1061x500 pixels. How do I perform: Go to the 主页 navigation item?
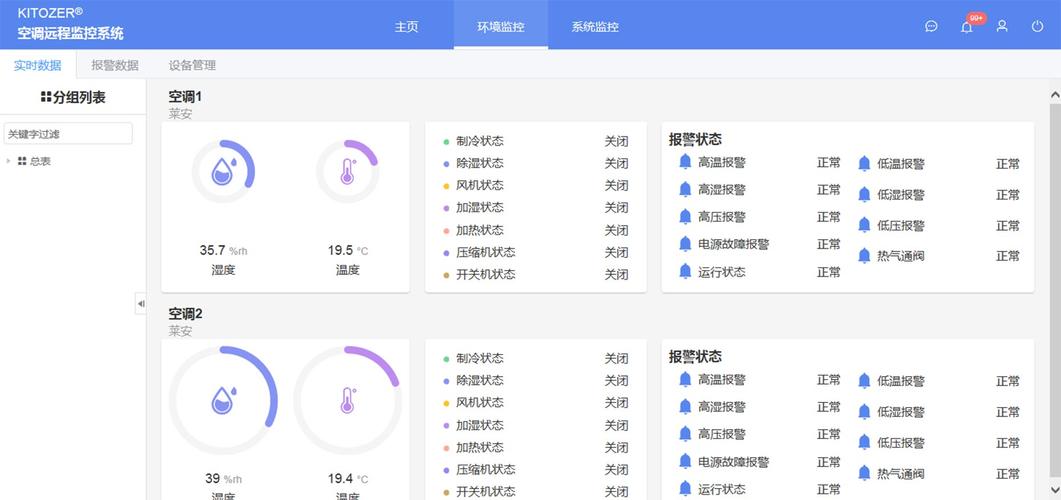point(406,27)
